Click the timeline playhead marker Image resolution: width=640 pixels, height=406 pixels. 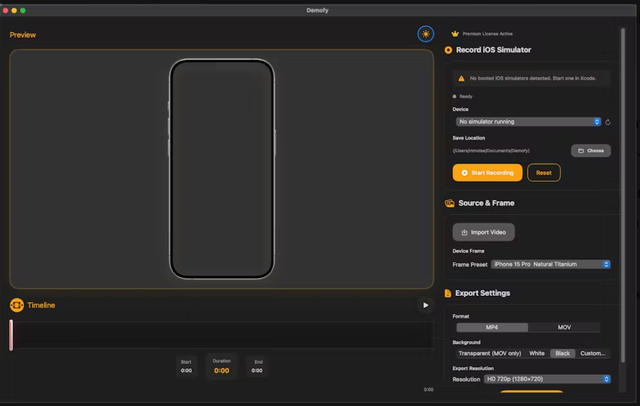pos(11,335)
